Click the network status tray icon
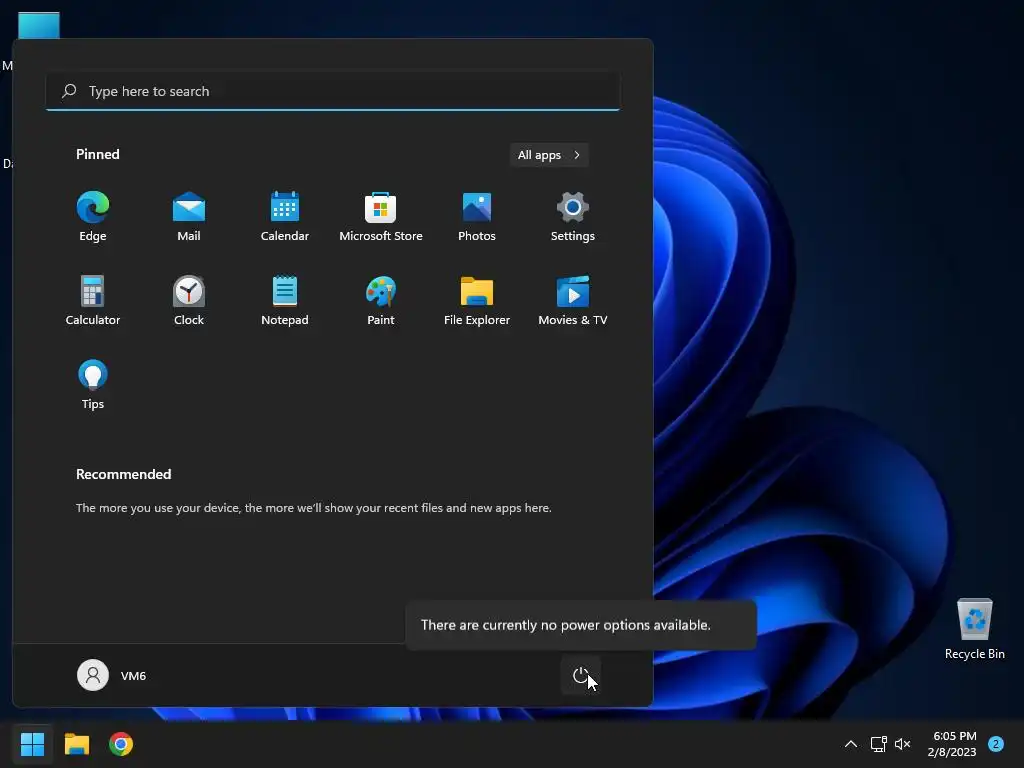The width and height of the screenshot is (1024, 768). point(878,744)
